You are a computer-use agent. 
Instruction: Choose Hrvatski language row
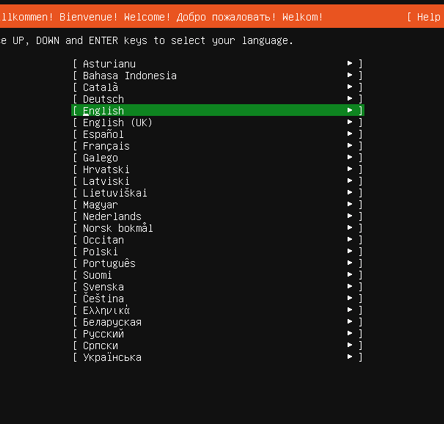coord(218,169)
